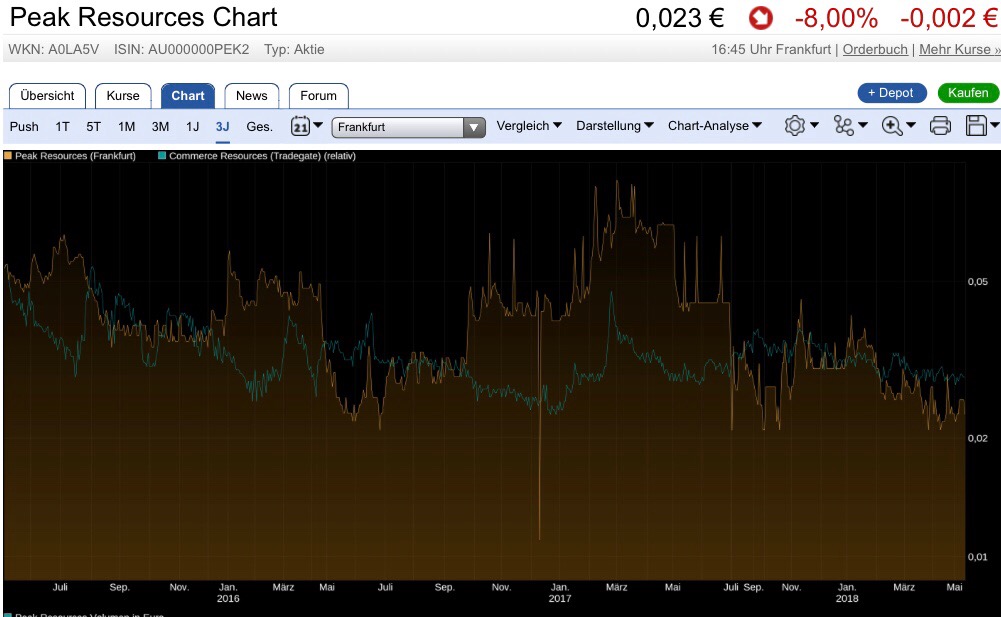
Task: Click Jan. 2016 on the time axis
Action: point(228,593)
